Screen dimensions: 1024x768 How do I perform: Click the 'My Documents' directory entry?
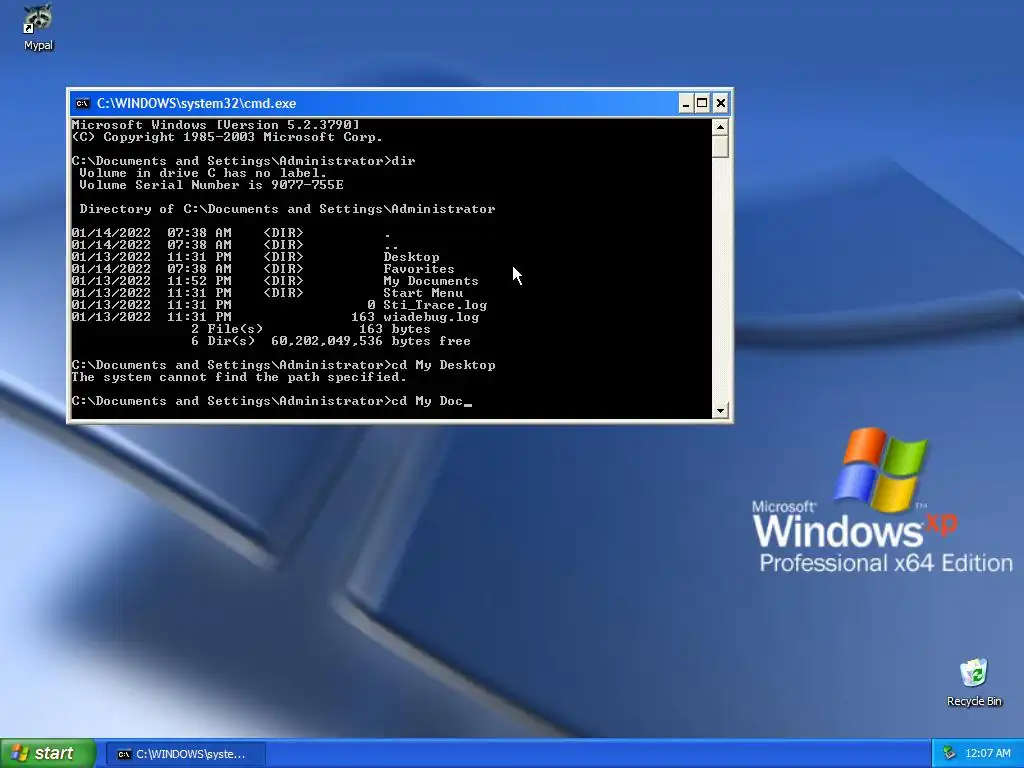pyautogui.click(x=431, y=281)
